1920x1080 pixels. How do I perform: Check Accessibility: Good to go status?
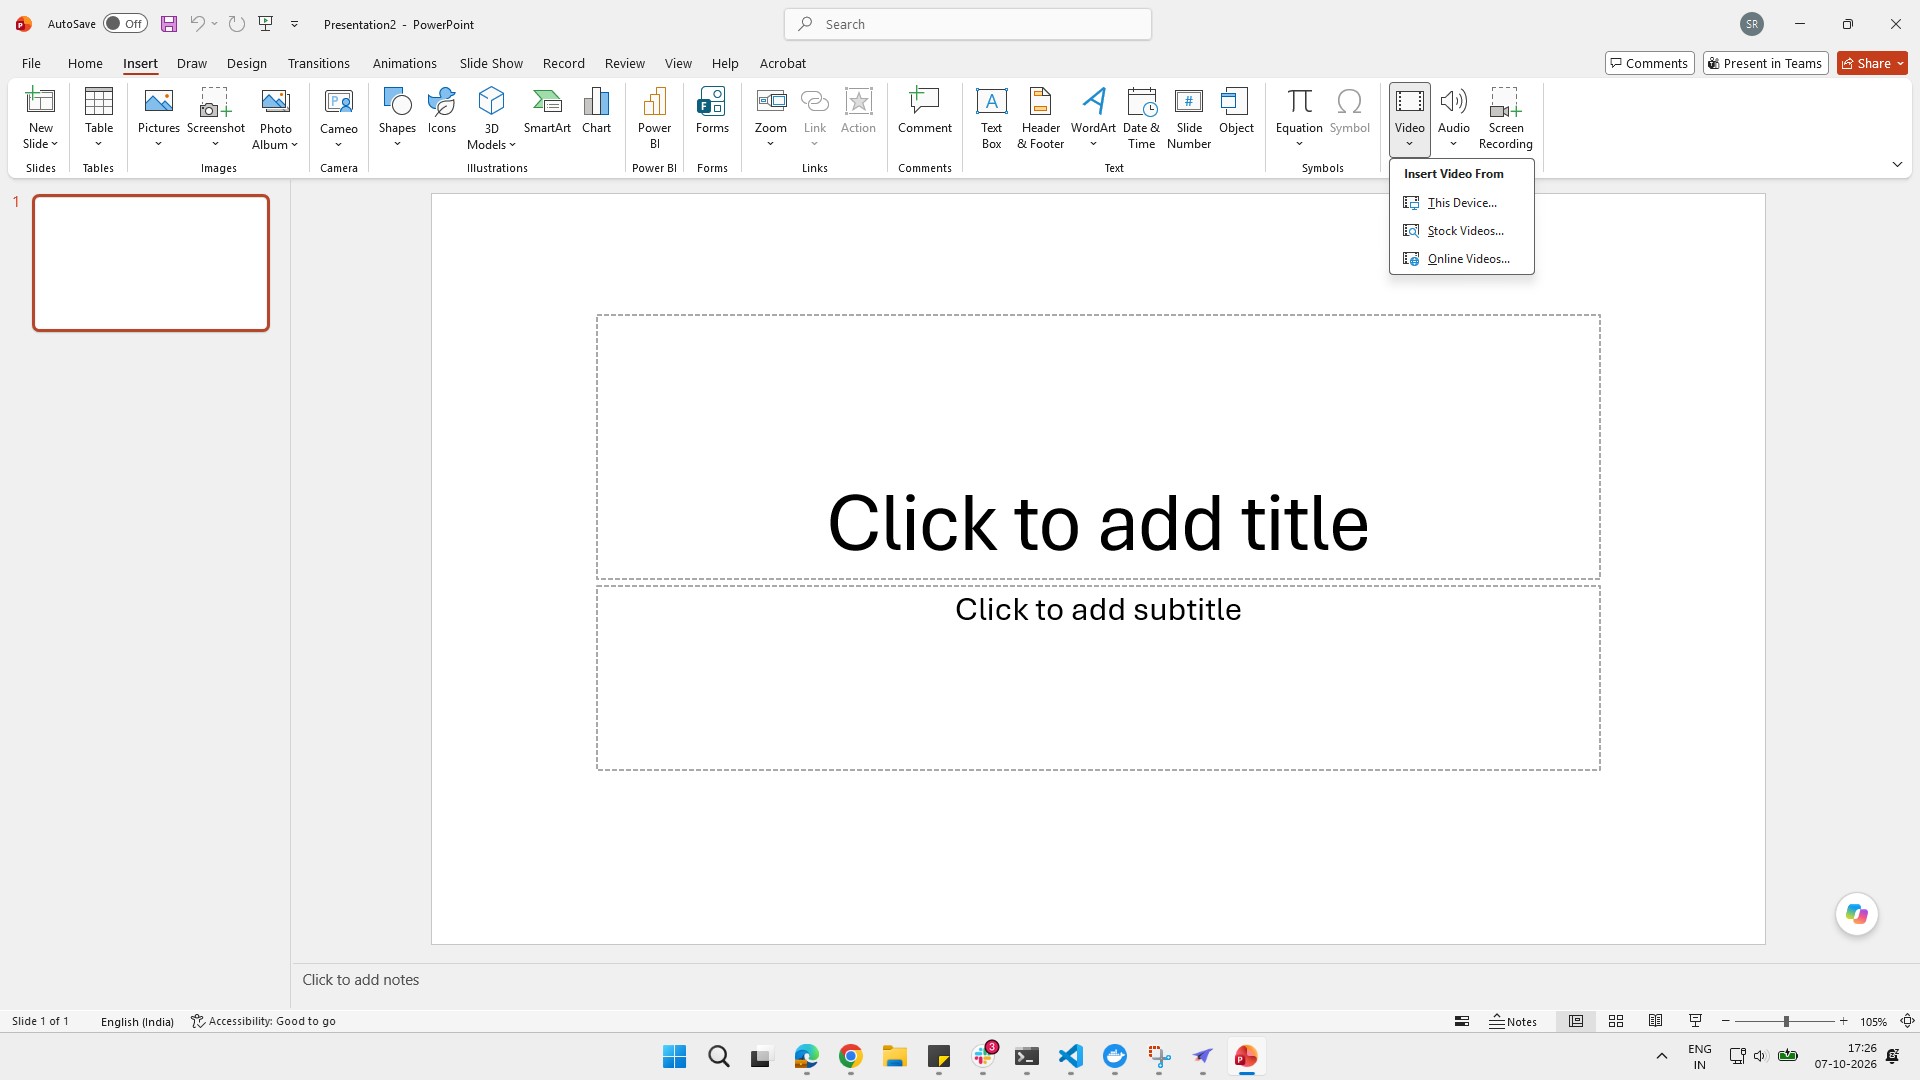[x=263, y=1021]
